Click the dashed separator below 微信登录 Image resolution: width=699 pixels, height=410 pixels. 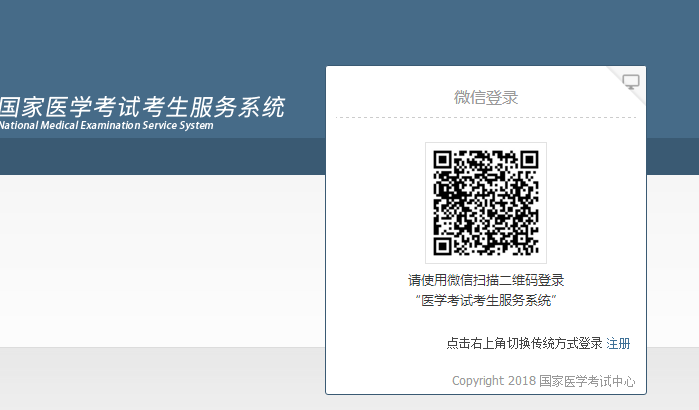tap(486, 118)
